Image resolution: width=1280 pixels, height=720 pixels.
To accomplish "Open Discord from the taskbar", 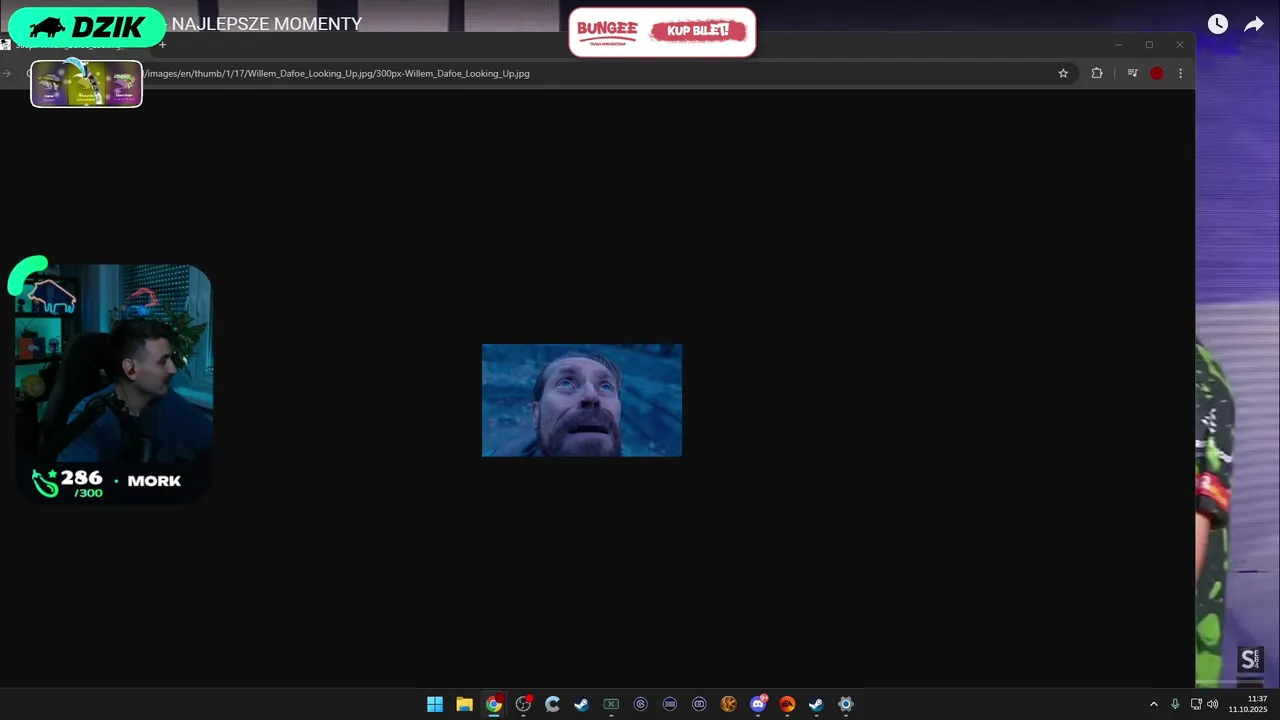I will tap(758, 704).
